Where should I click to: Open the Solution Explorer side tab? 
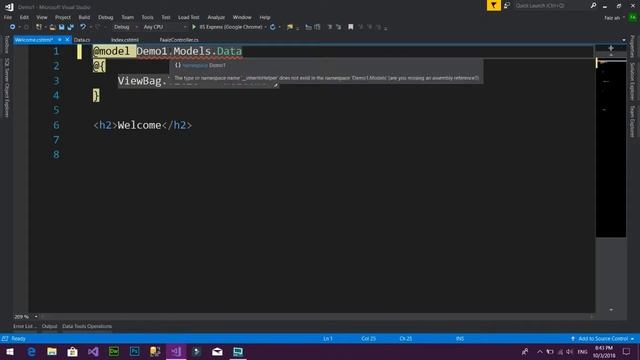click(x=632, y=81)
